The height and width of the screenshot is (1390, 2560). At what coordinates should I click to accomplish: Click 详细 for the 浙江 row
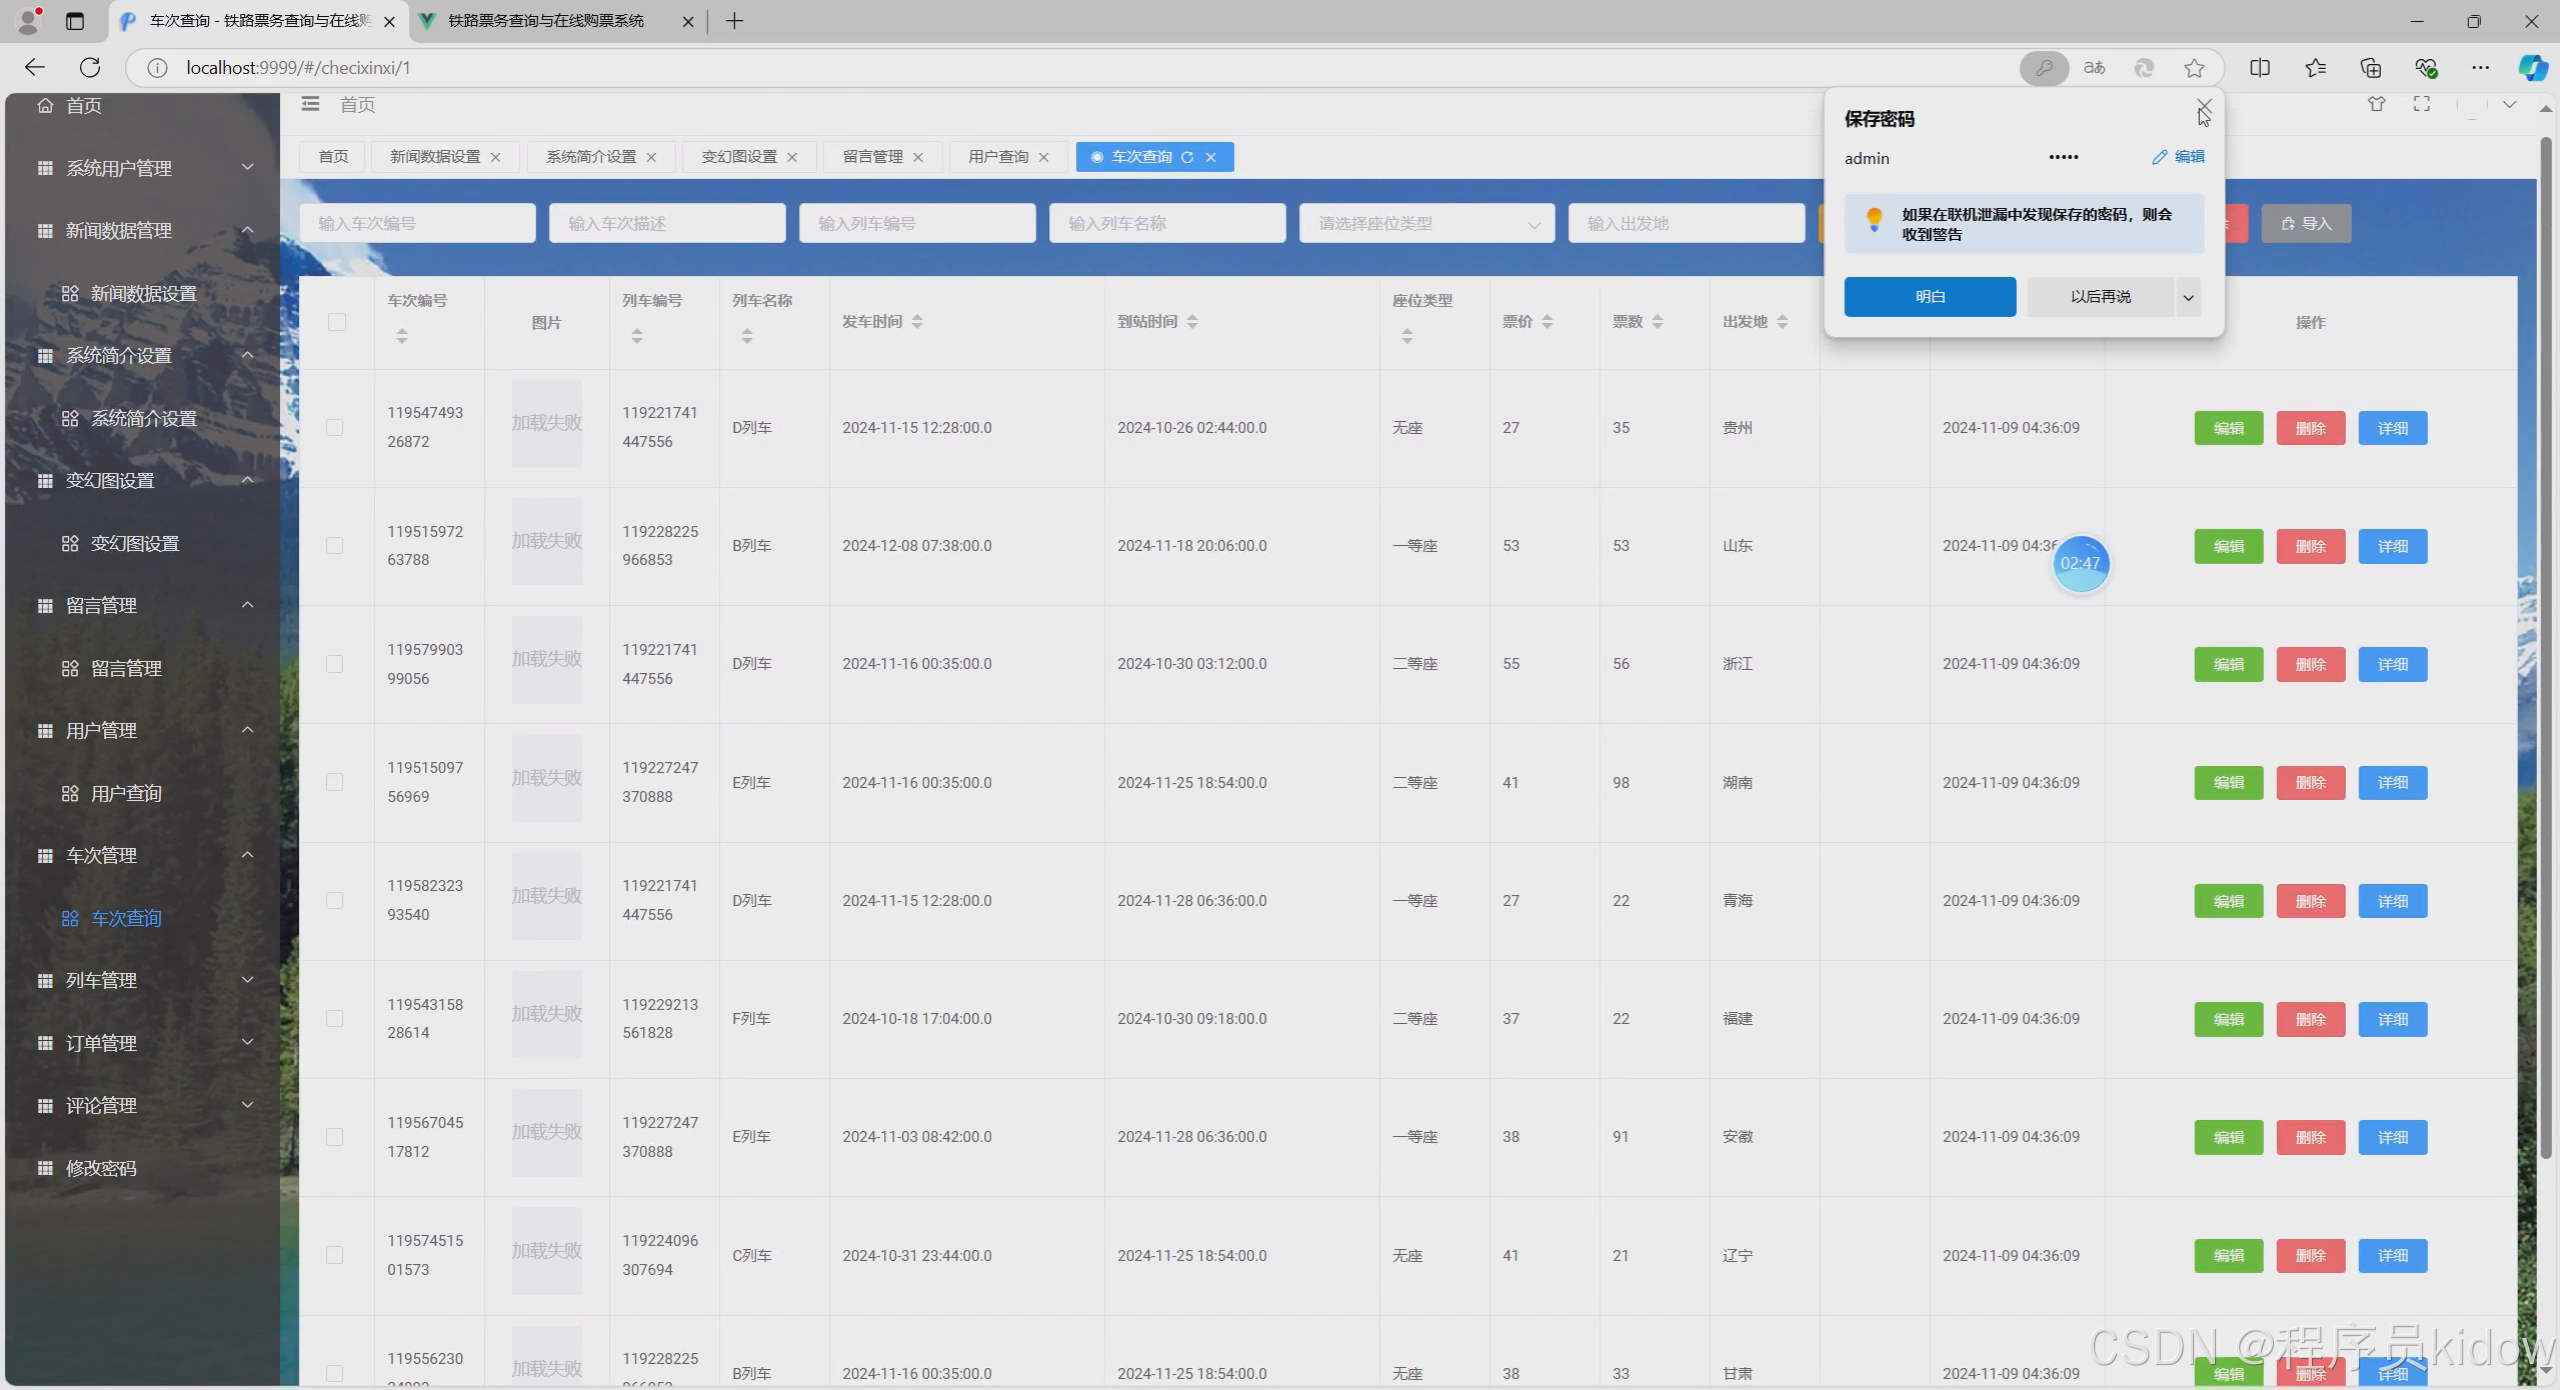(x=2393, y=664)
